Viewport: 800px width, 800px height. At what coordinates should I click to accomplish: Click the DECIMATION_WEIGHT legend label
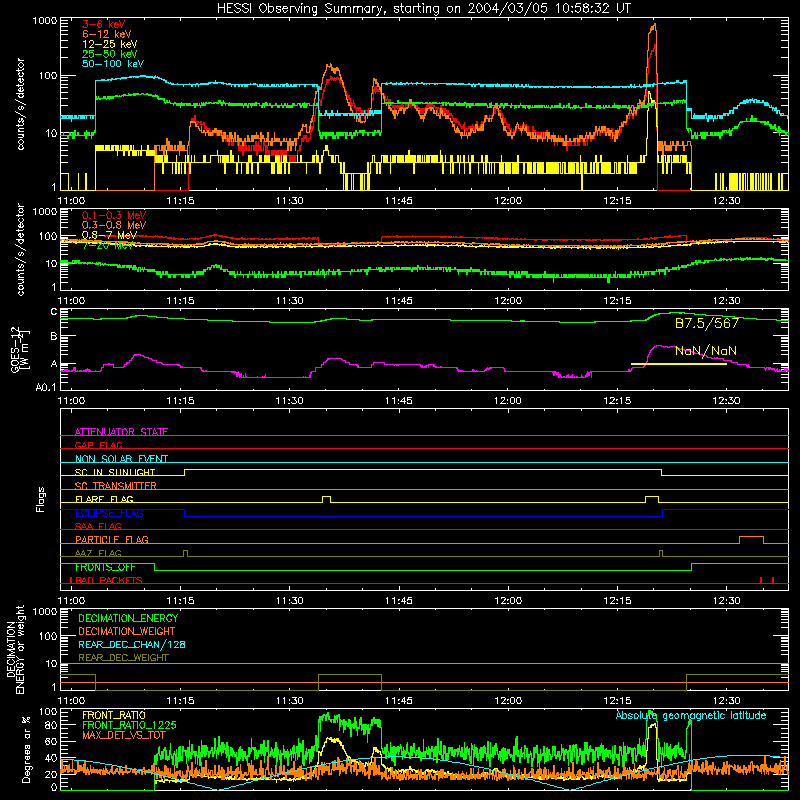tap(127, 631)
